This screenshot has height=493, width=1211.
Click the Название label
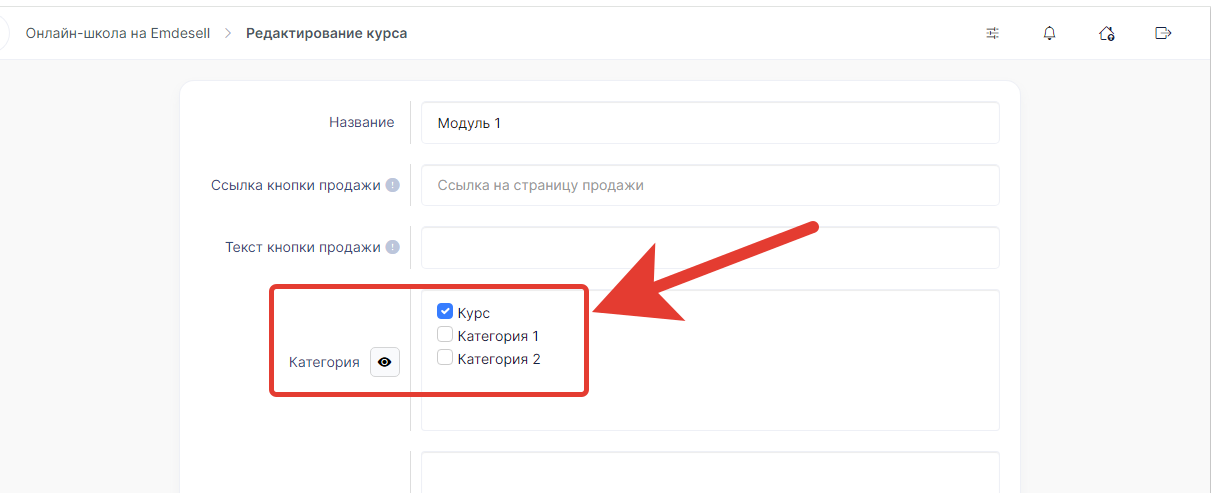tap(362, 122)
